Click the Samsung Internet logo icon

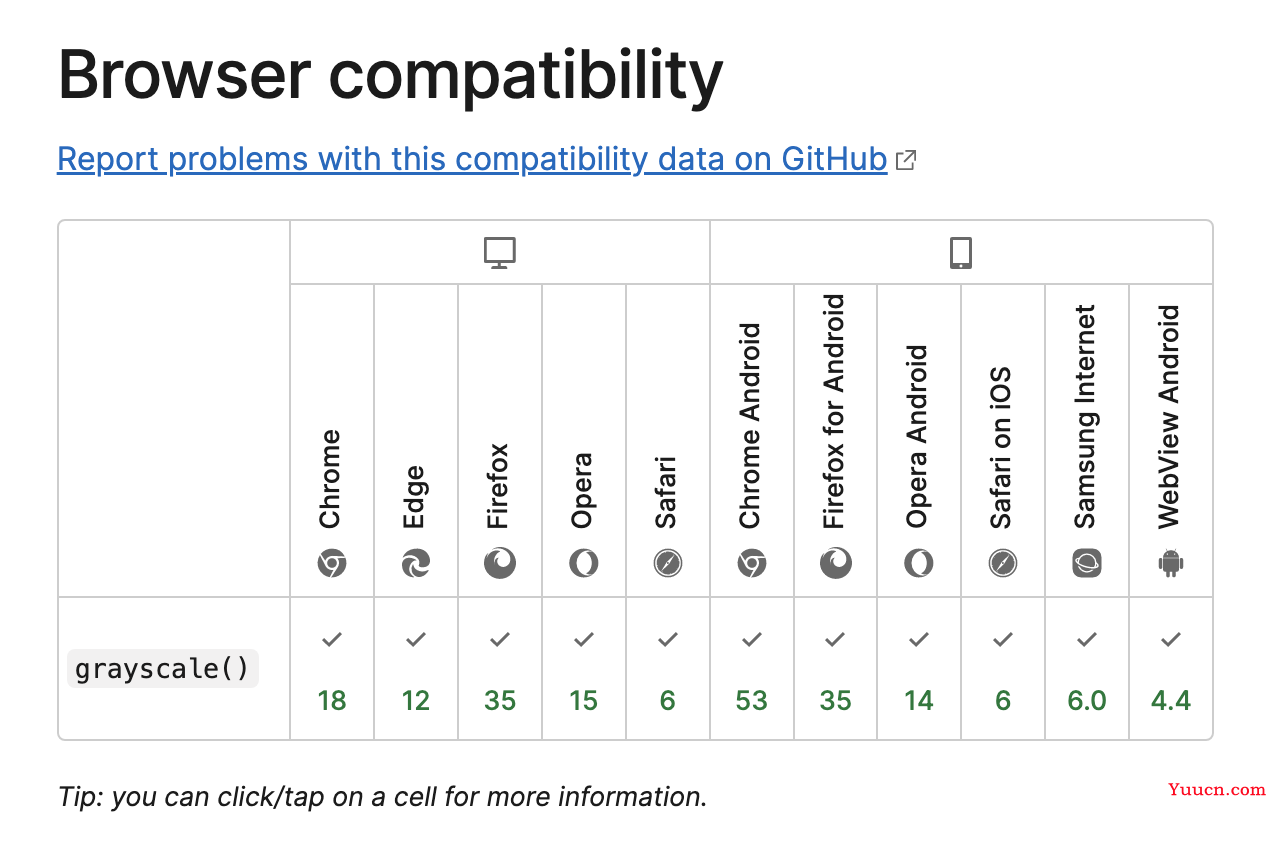[x=1087, y=564]
